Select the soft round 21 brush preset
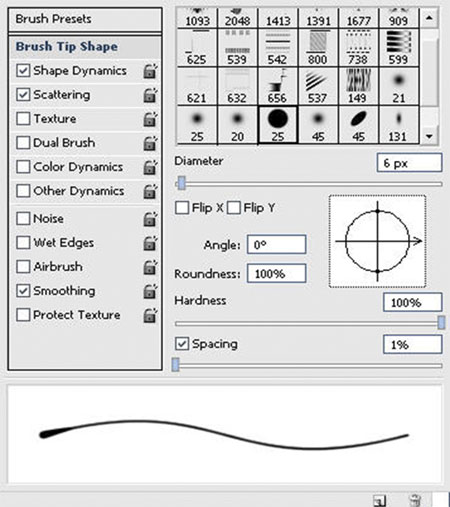450x507 pixels. pos(399,86)
